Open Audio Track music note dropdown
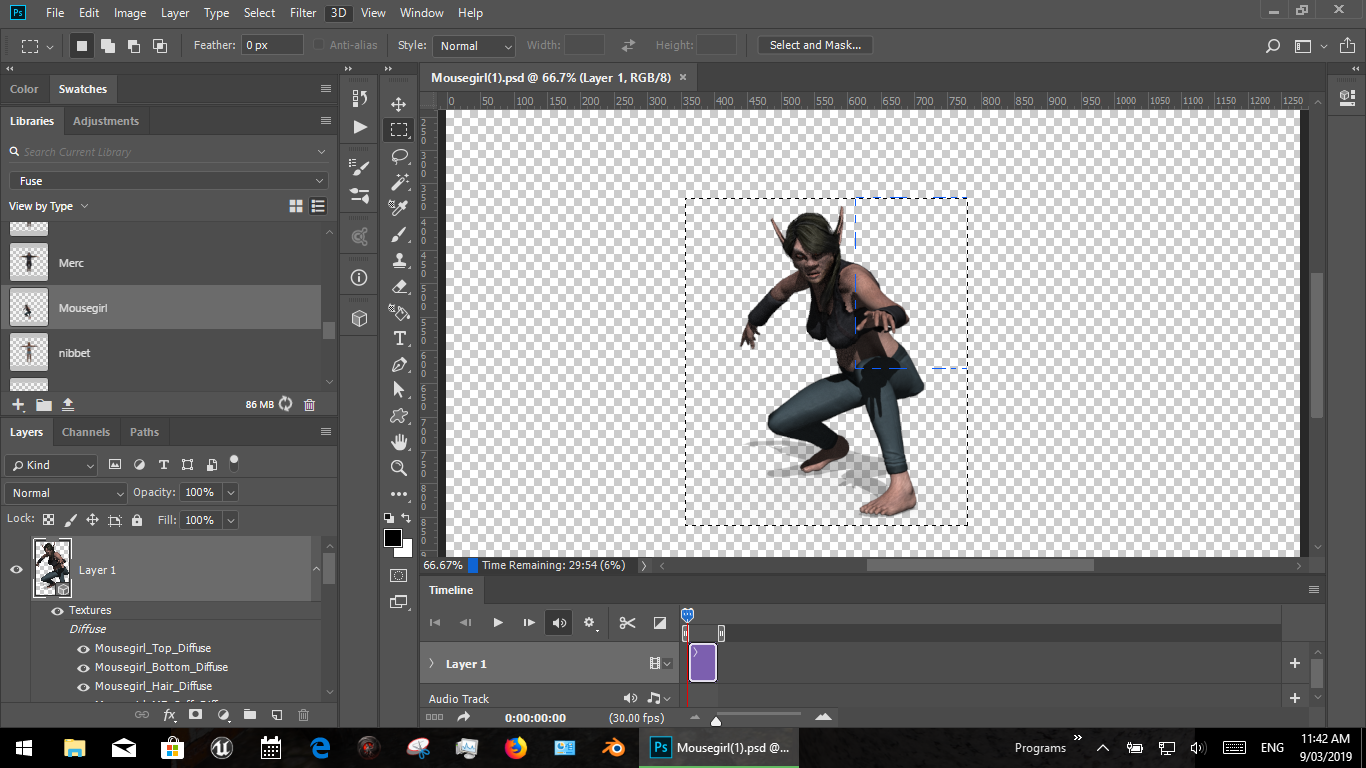The height and width of the screenshot is (768, 1366). coord(659,698)
